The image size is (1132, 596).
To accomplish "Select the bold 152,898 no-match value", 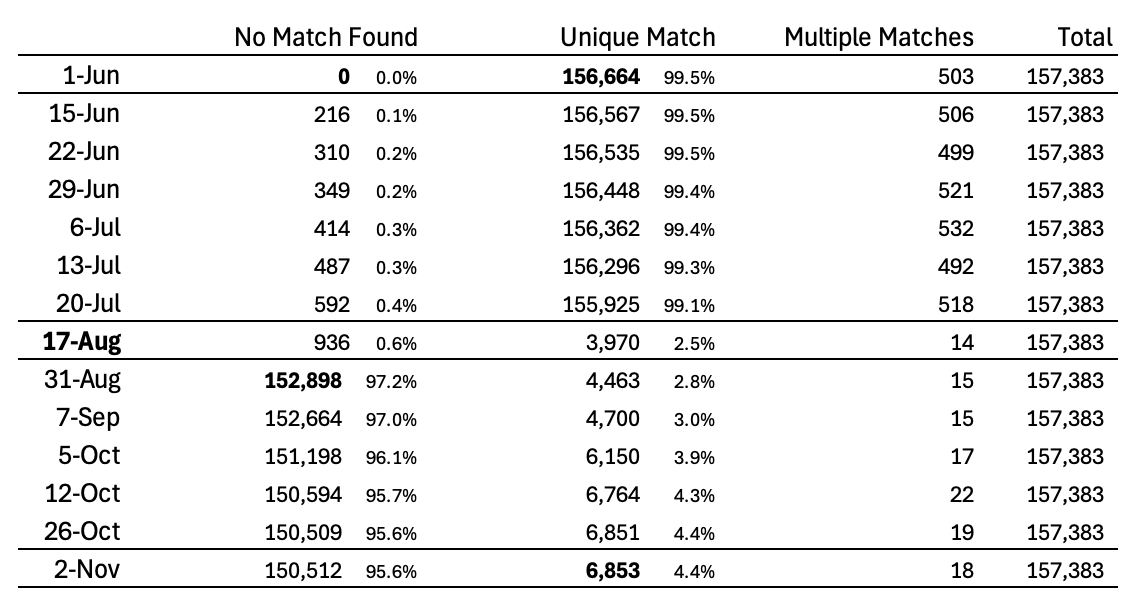I will (x=303, y=381).
